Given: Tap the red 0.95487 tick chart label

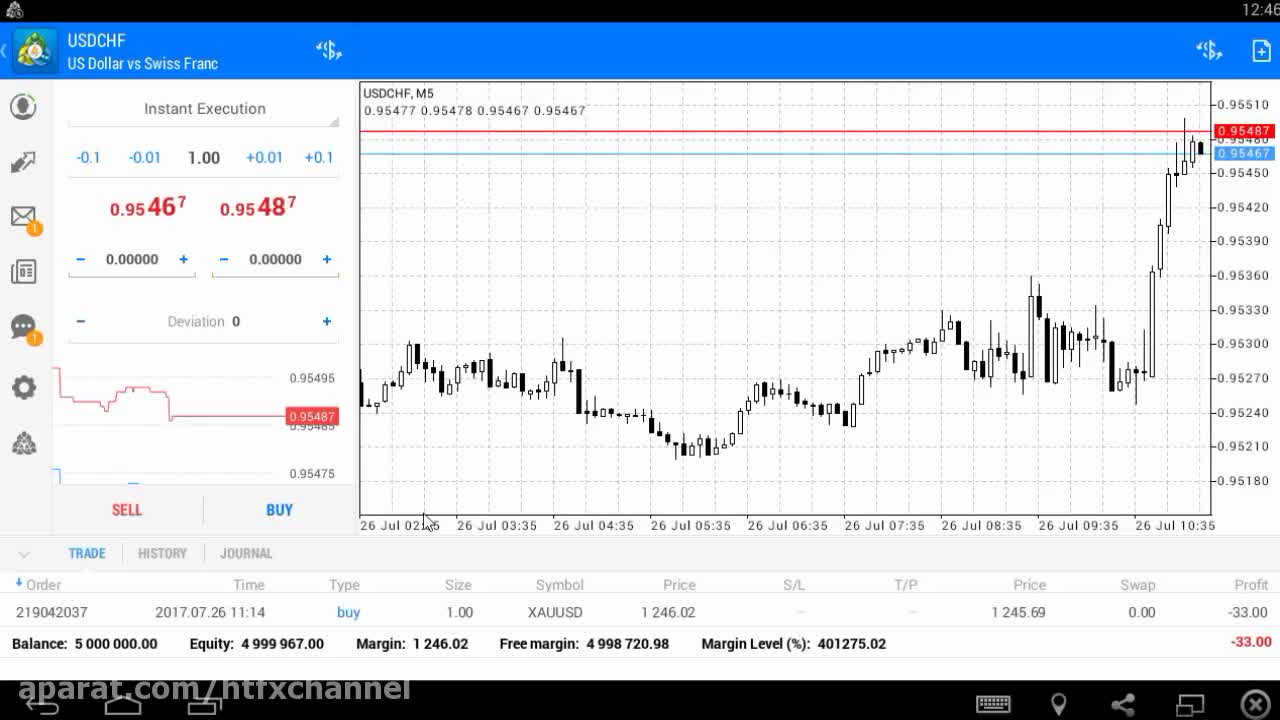Looking at the screenshot, I should (312, 416).
